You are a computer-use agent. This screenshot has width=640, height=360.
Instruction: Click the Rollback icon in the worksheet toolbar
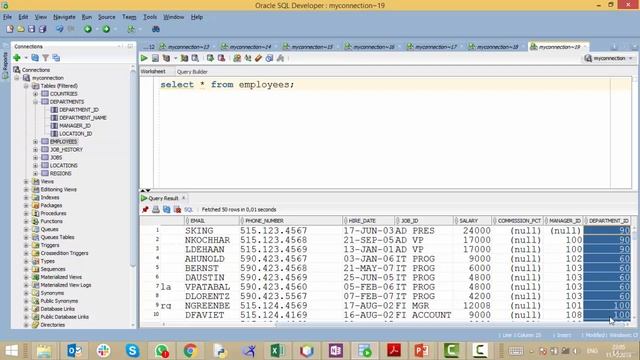(x=221, y=58)
